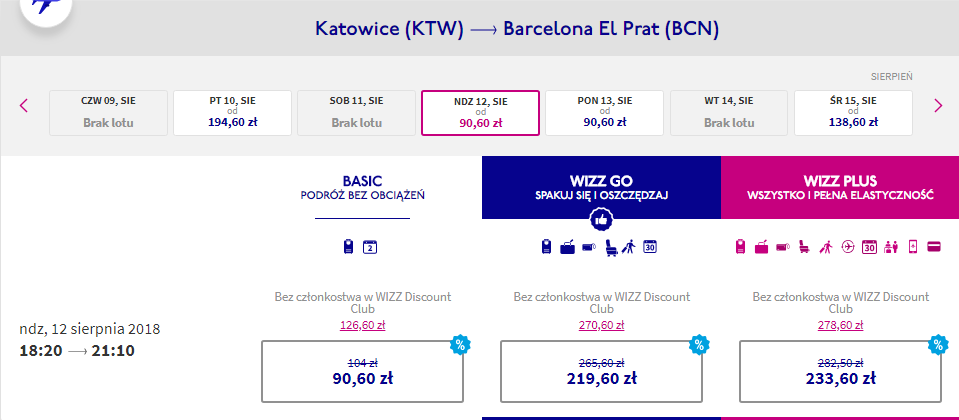Image resolution: width=959 pixels, height=420 pixels.
Task: Click the WIZZ GO 30-day calendar icon
Action: [x=649, y=247]
